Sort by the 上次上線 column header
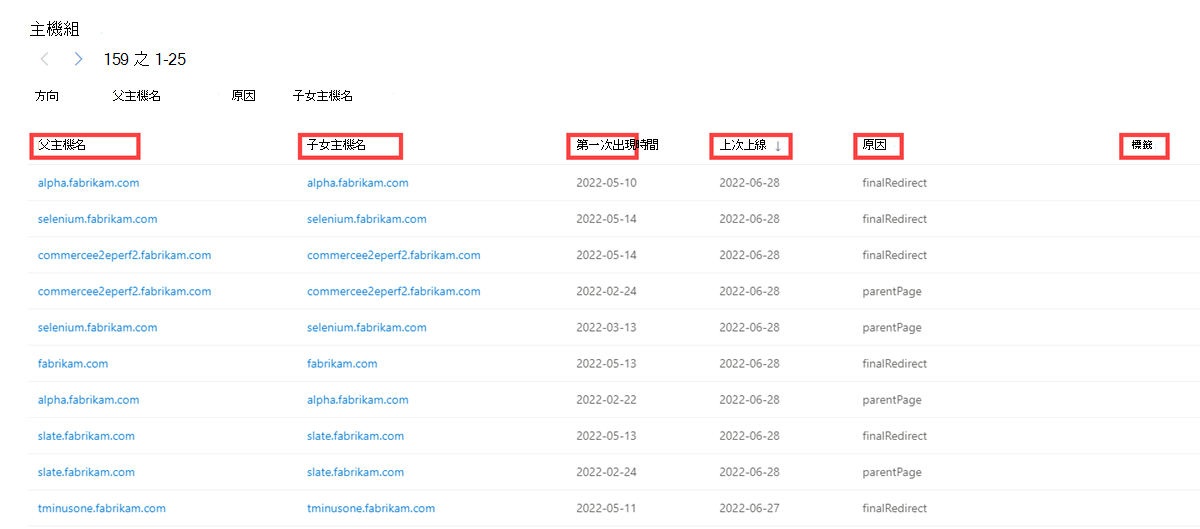This screenshot has height=529, width=1200. click(743, 145)
